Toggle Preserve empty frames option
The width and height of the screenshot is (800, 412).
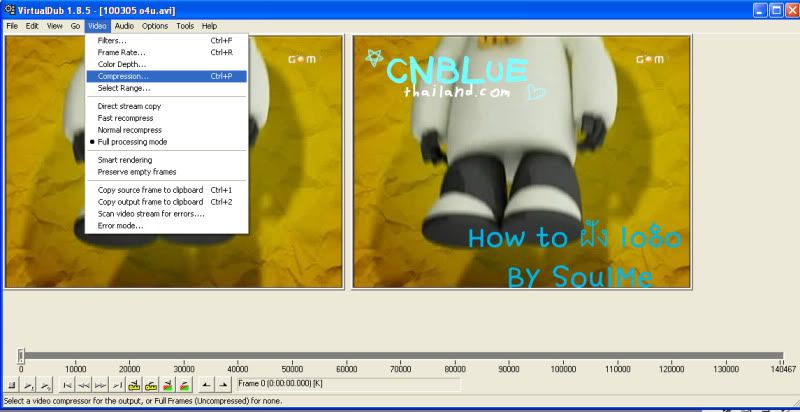click(166, 172)
